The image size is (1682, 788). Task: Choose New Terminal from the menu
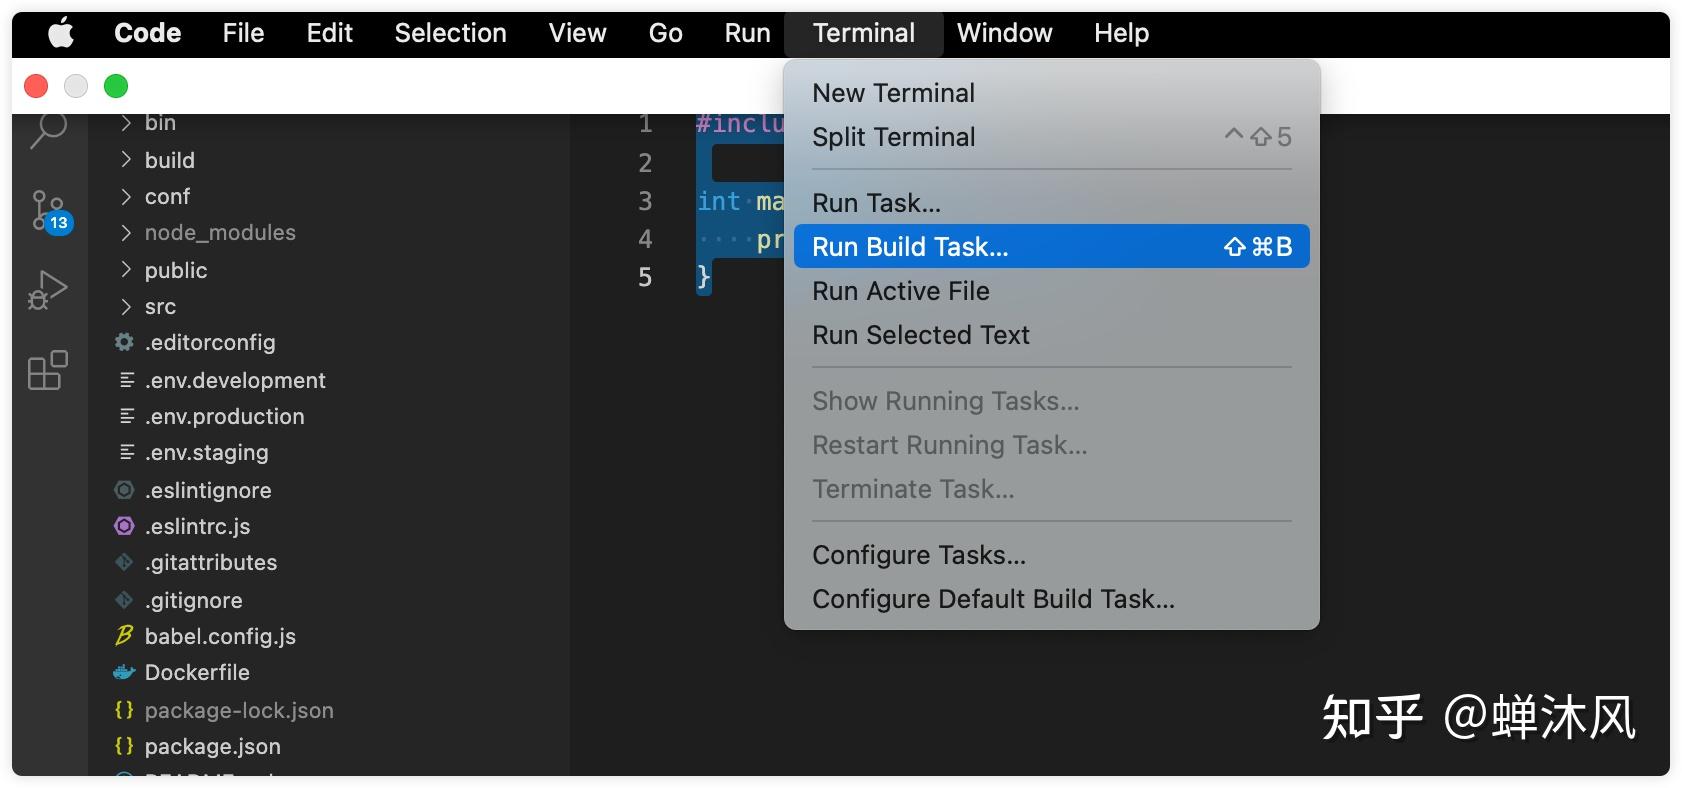click(893, 93)
